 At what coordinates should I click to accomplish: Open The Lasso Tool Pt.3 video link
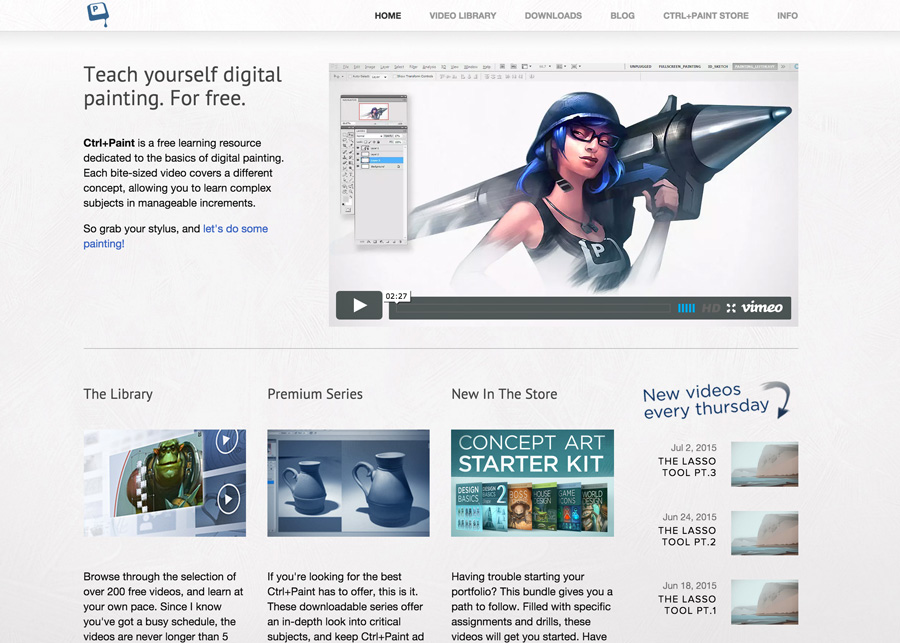[688, 467]
